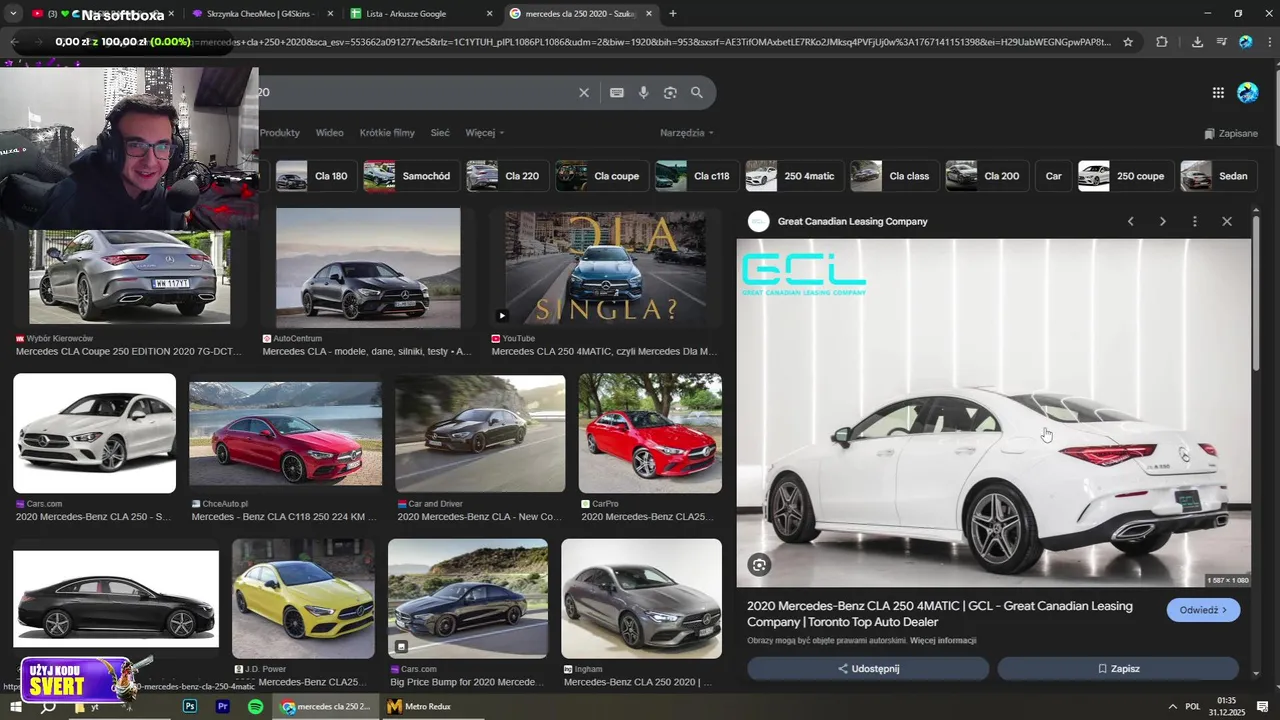Switch to the Produkty search tab
The height and width of the screenshot is (720, 1280).
point(280,132)
